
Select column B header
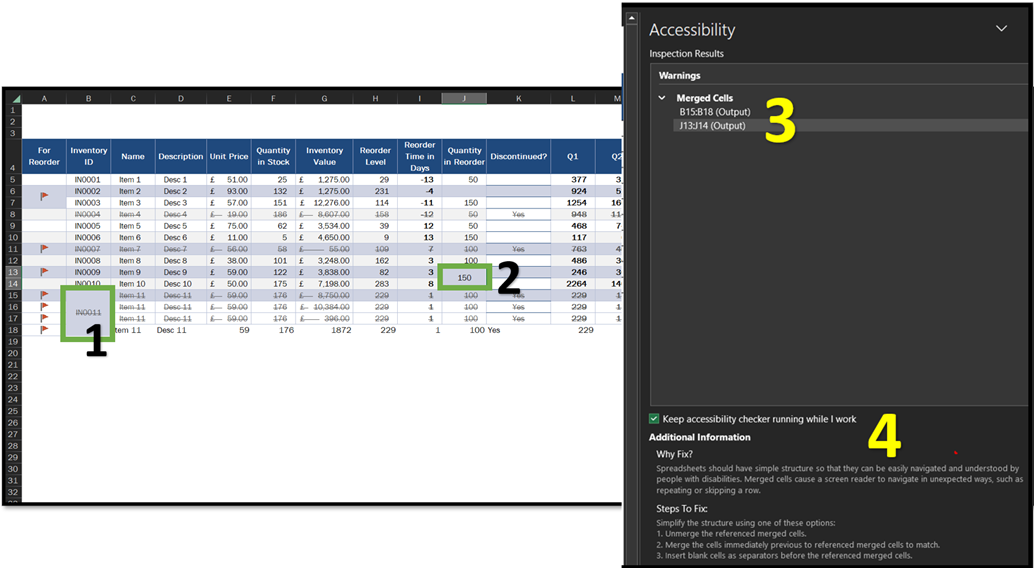[88, 99]
